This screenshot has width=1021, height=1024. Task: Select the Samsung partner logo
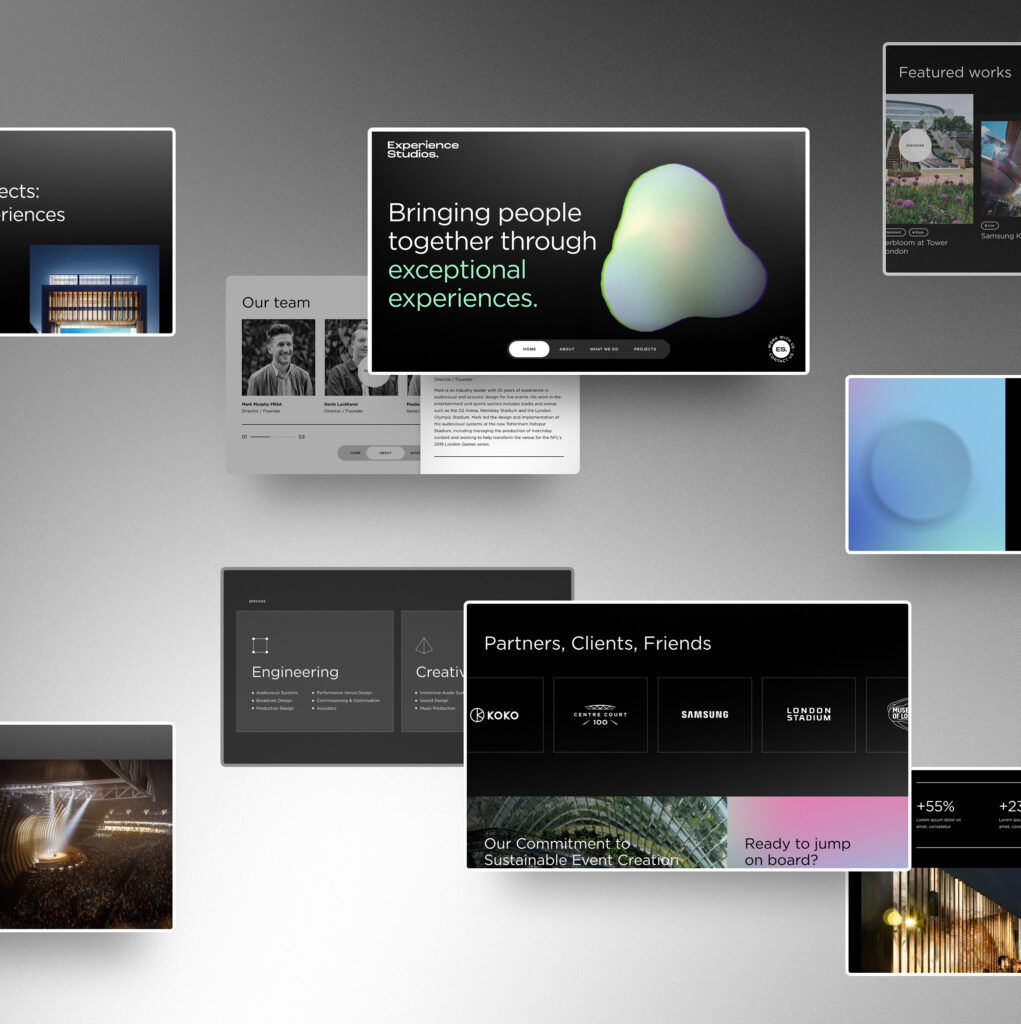[705, 715]
